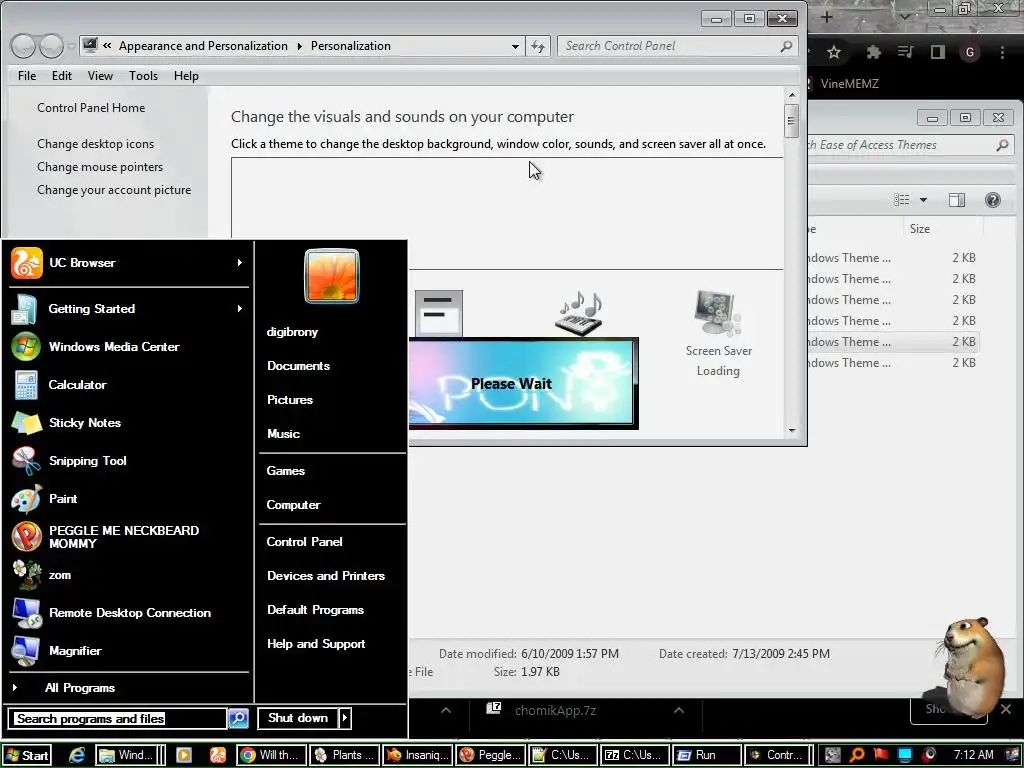Screen dimensions: 1024x768
Task: Open the Chrome extensions puzzle icon
Action: (873, 52)
